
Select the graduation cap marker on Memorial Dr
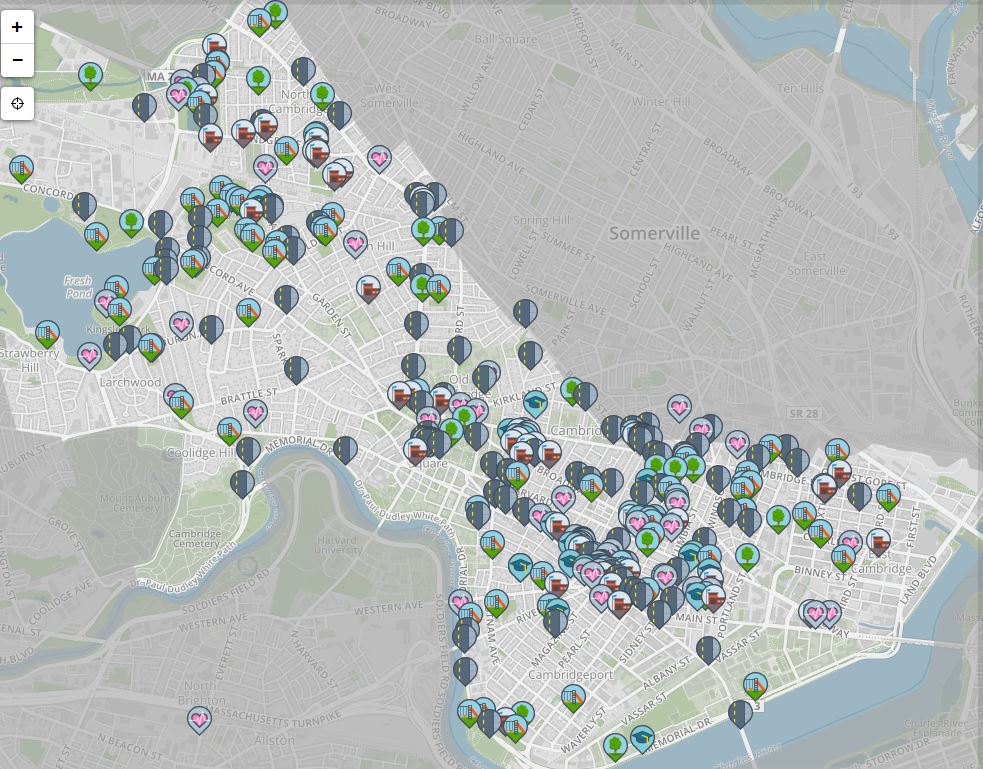(x=642, y=738)
